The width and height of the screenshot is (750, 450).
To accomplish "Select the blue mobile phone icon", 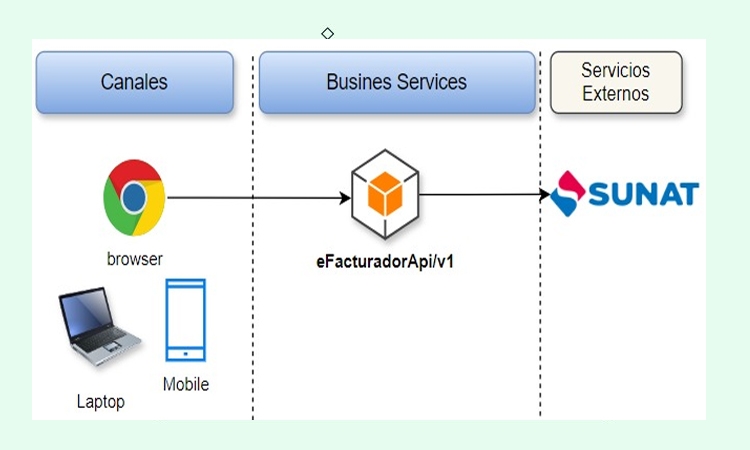I will 186,320.
